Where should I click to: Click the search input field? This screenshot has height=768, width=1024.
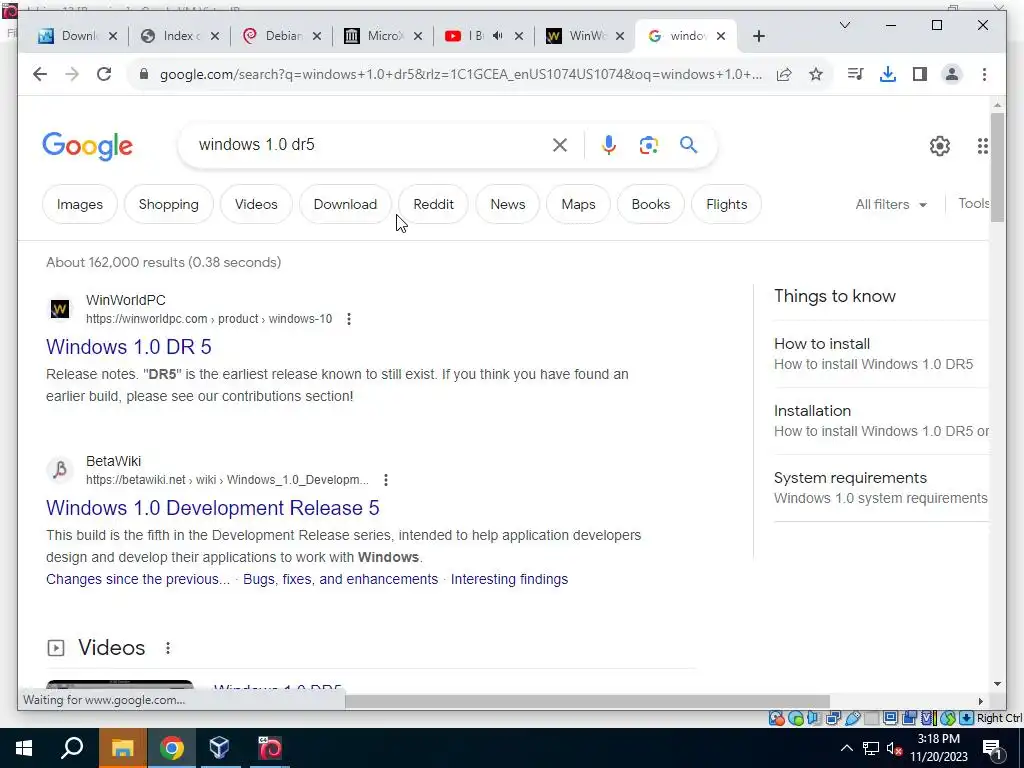coord(369,145)
